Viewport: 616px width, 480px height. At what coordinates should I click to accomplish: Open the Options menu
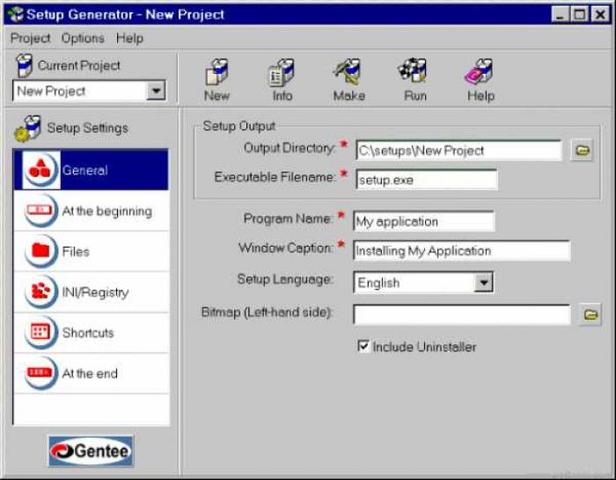click(x=83, y=38)
